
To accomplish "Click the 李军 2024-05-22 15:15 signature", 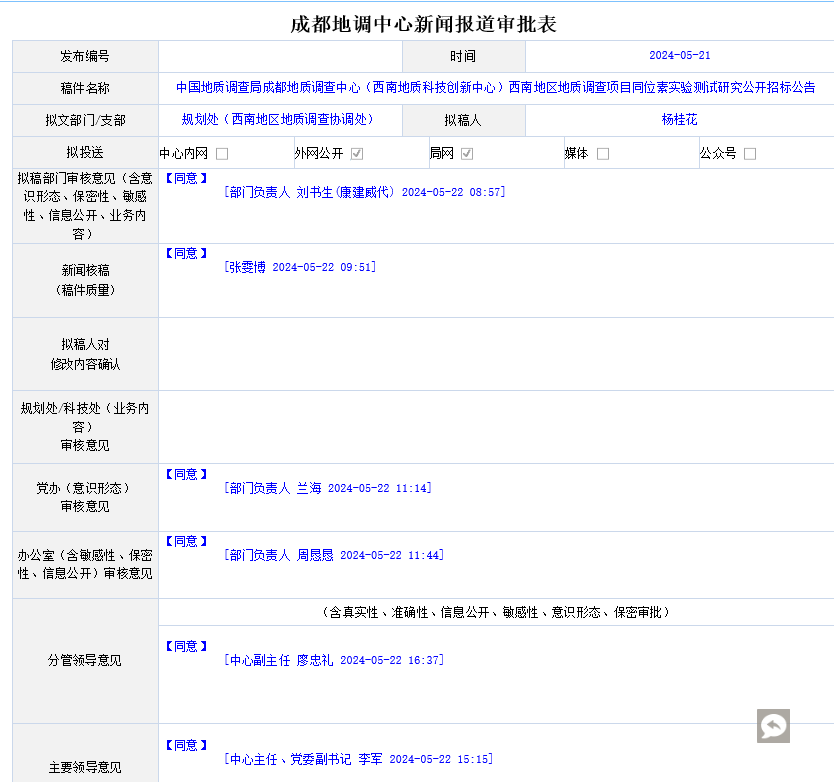I will [x=358, y=759].
